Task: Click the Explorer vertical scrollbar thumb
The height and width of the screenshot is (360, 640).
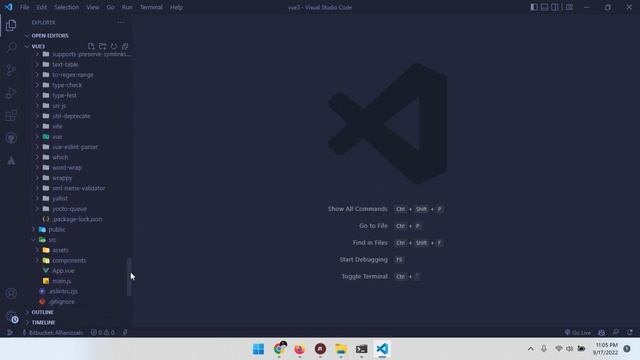Action: pos(129,277)
